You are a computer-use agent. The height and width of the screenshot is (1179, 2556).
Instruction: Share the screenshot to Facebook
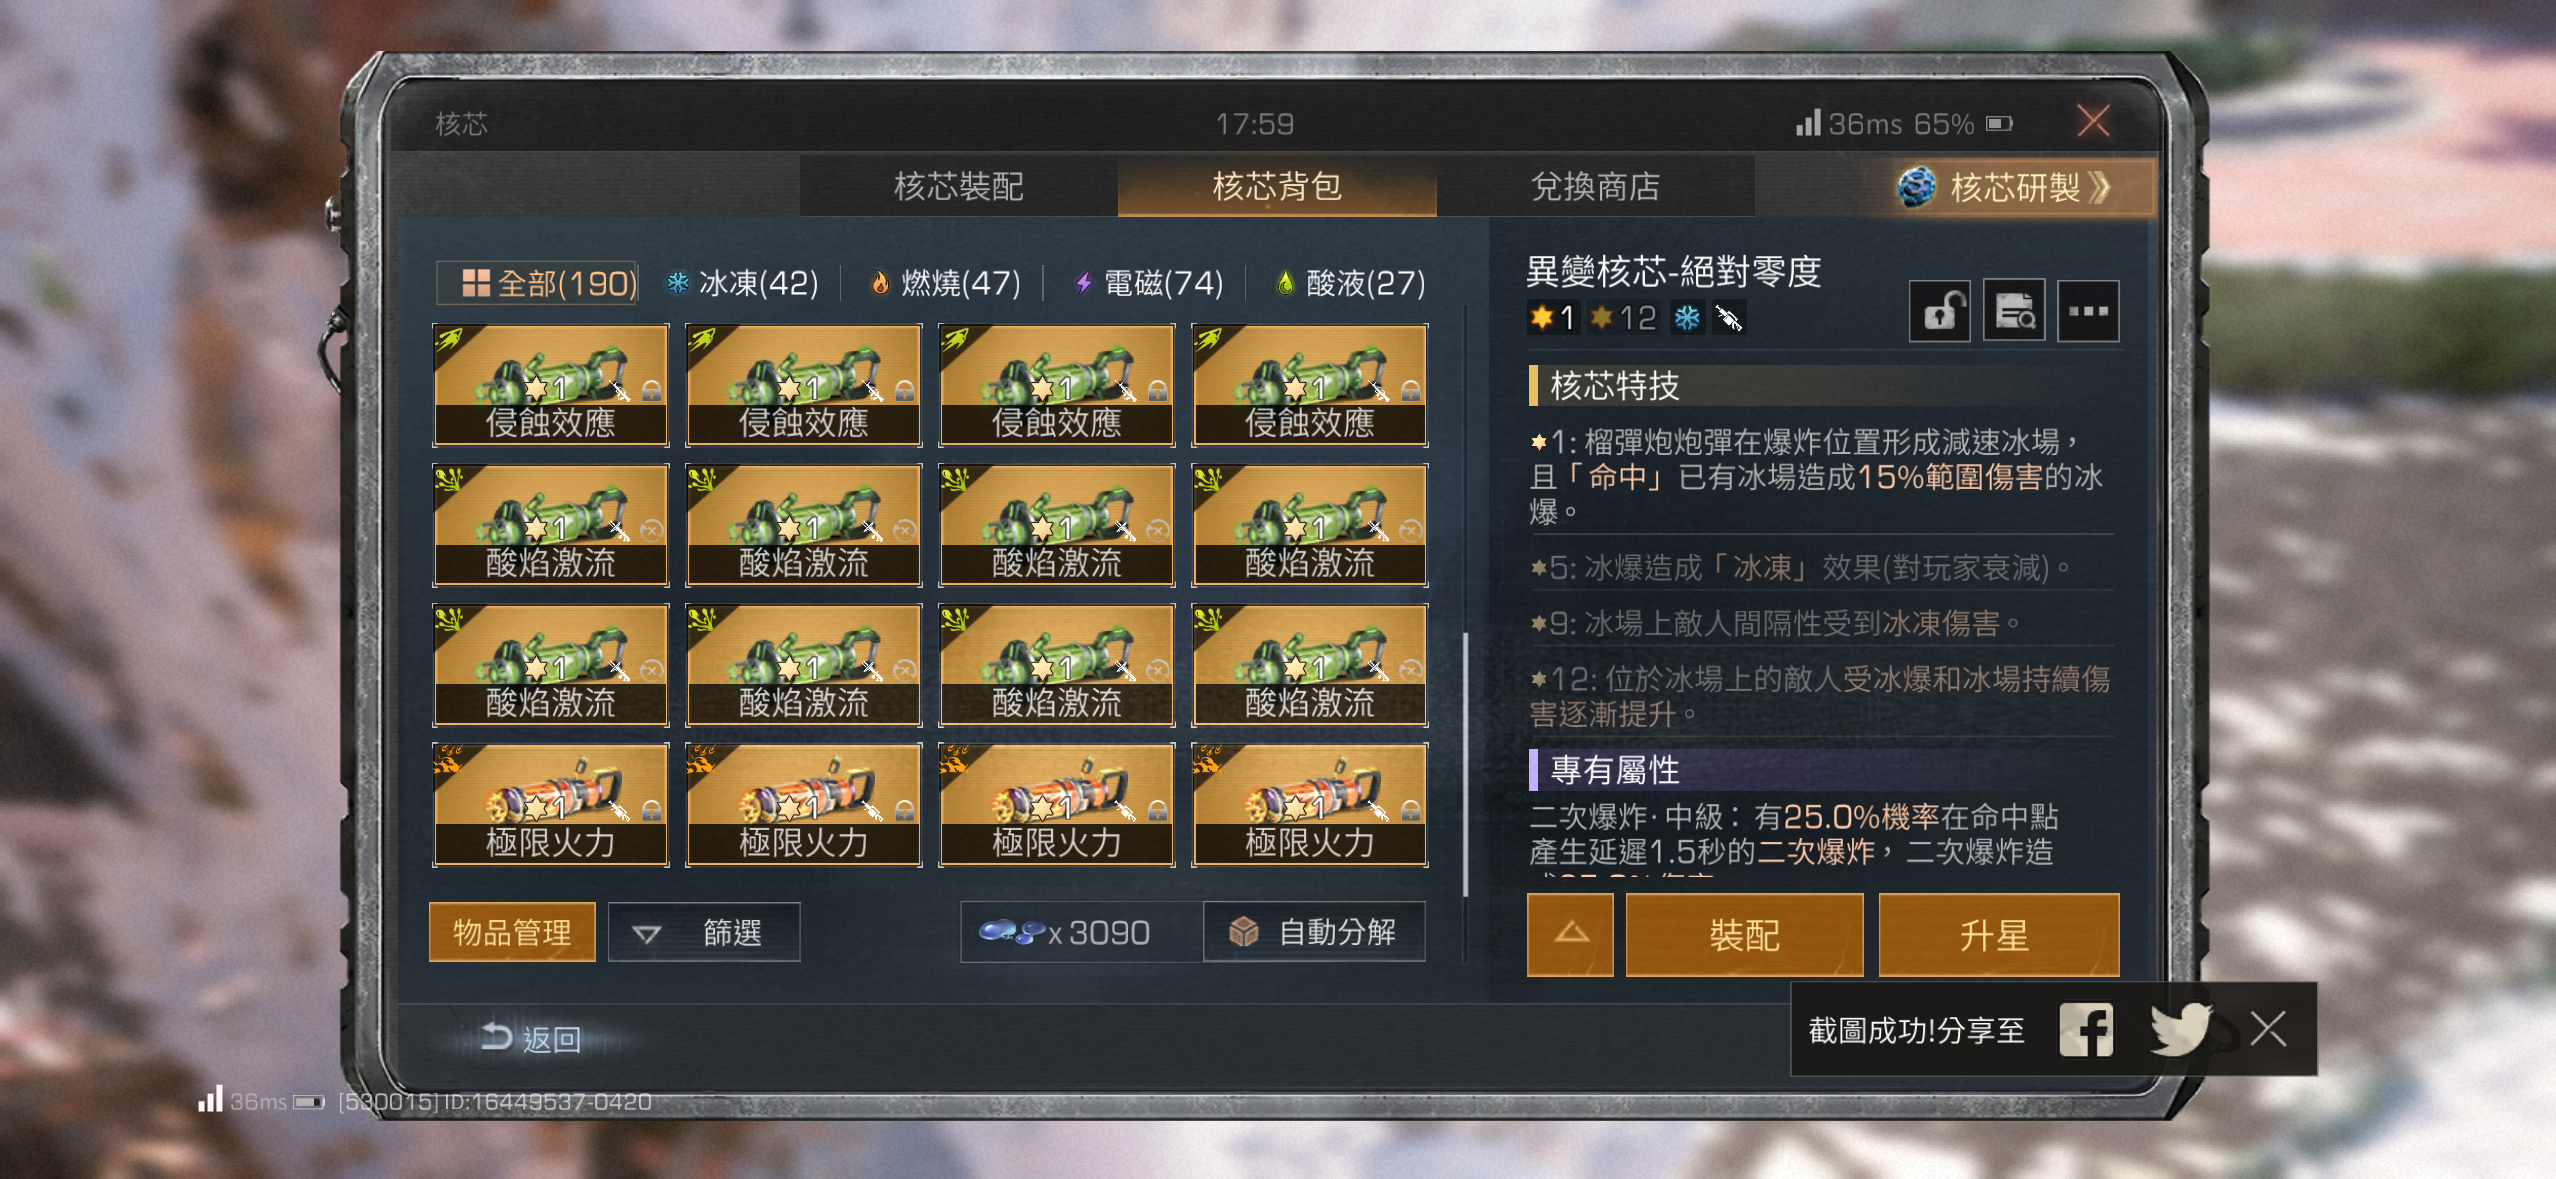point(2086,1029)
